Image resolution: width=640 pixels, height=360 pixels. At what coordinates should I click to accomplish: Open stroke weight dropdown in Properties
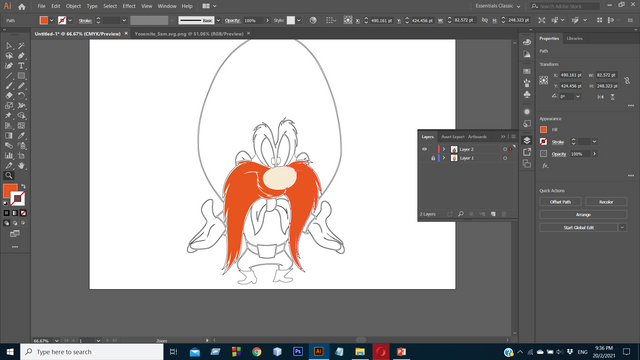coord(594,142)
